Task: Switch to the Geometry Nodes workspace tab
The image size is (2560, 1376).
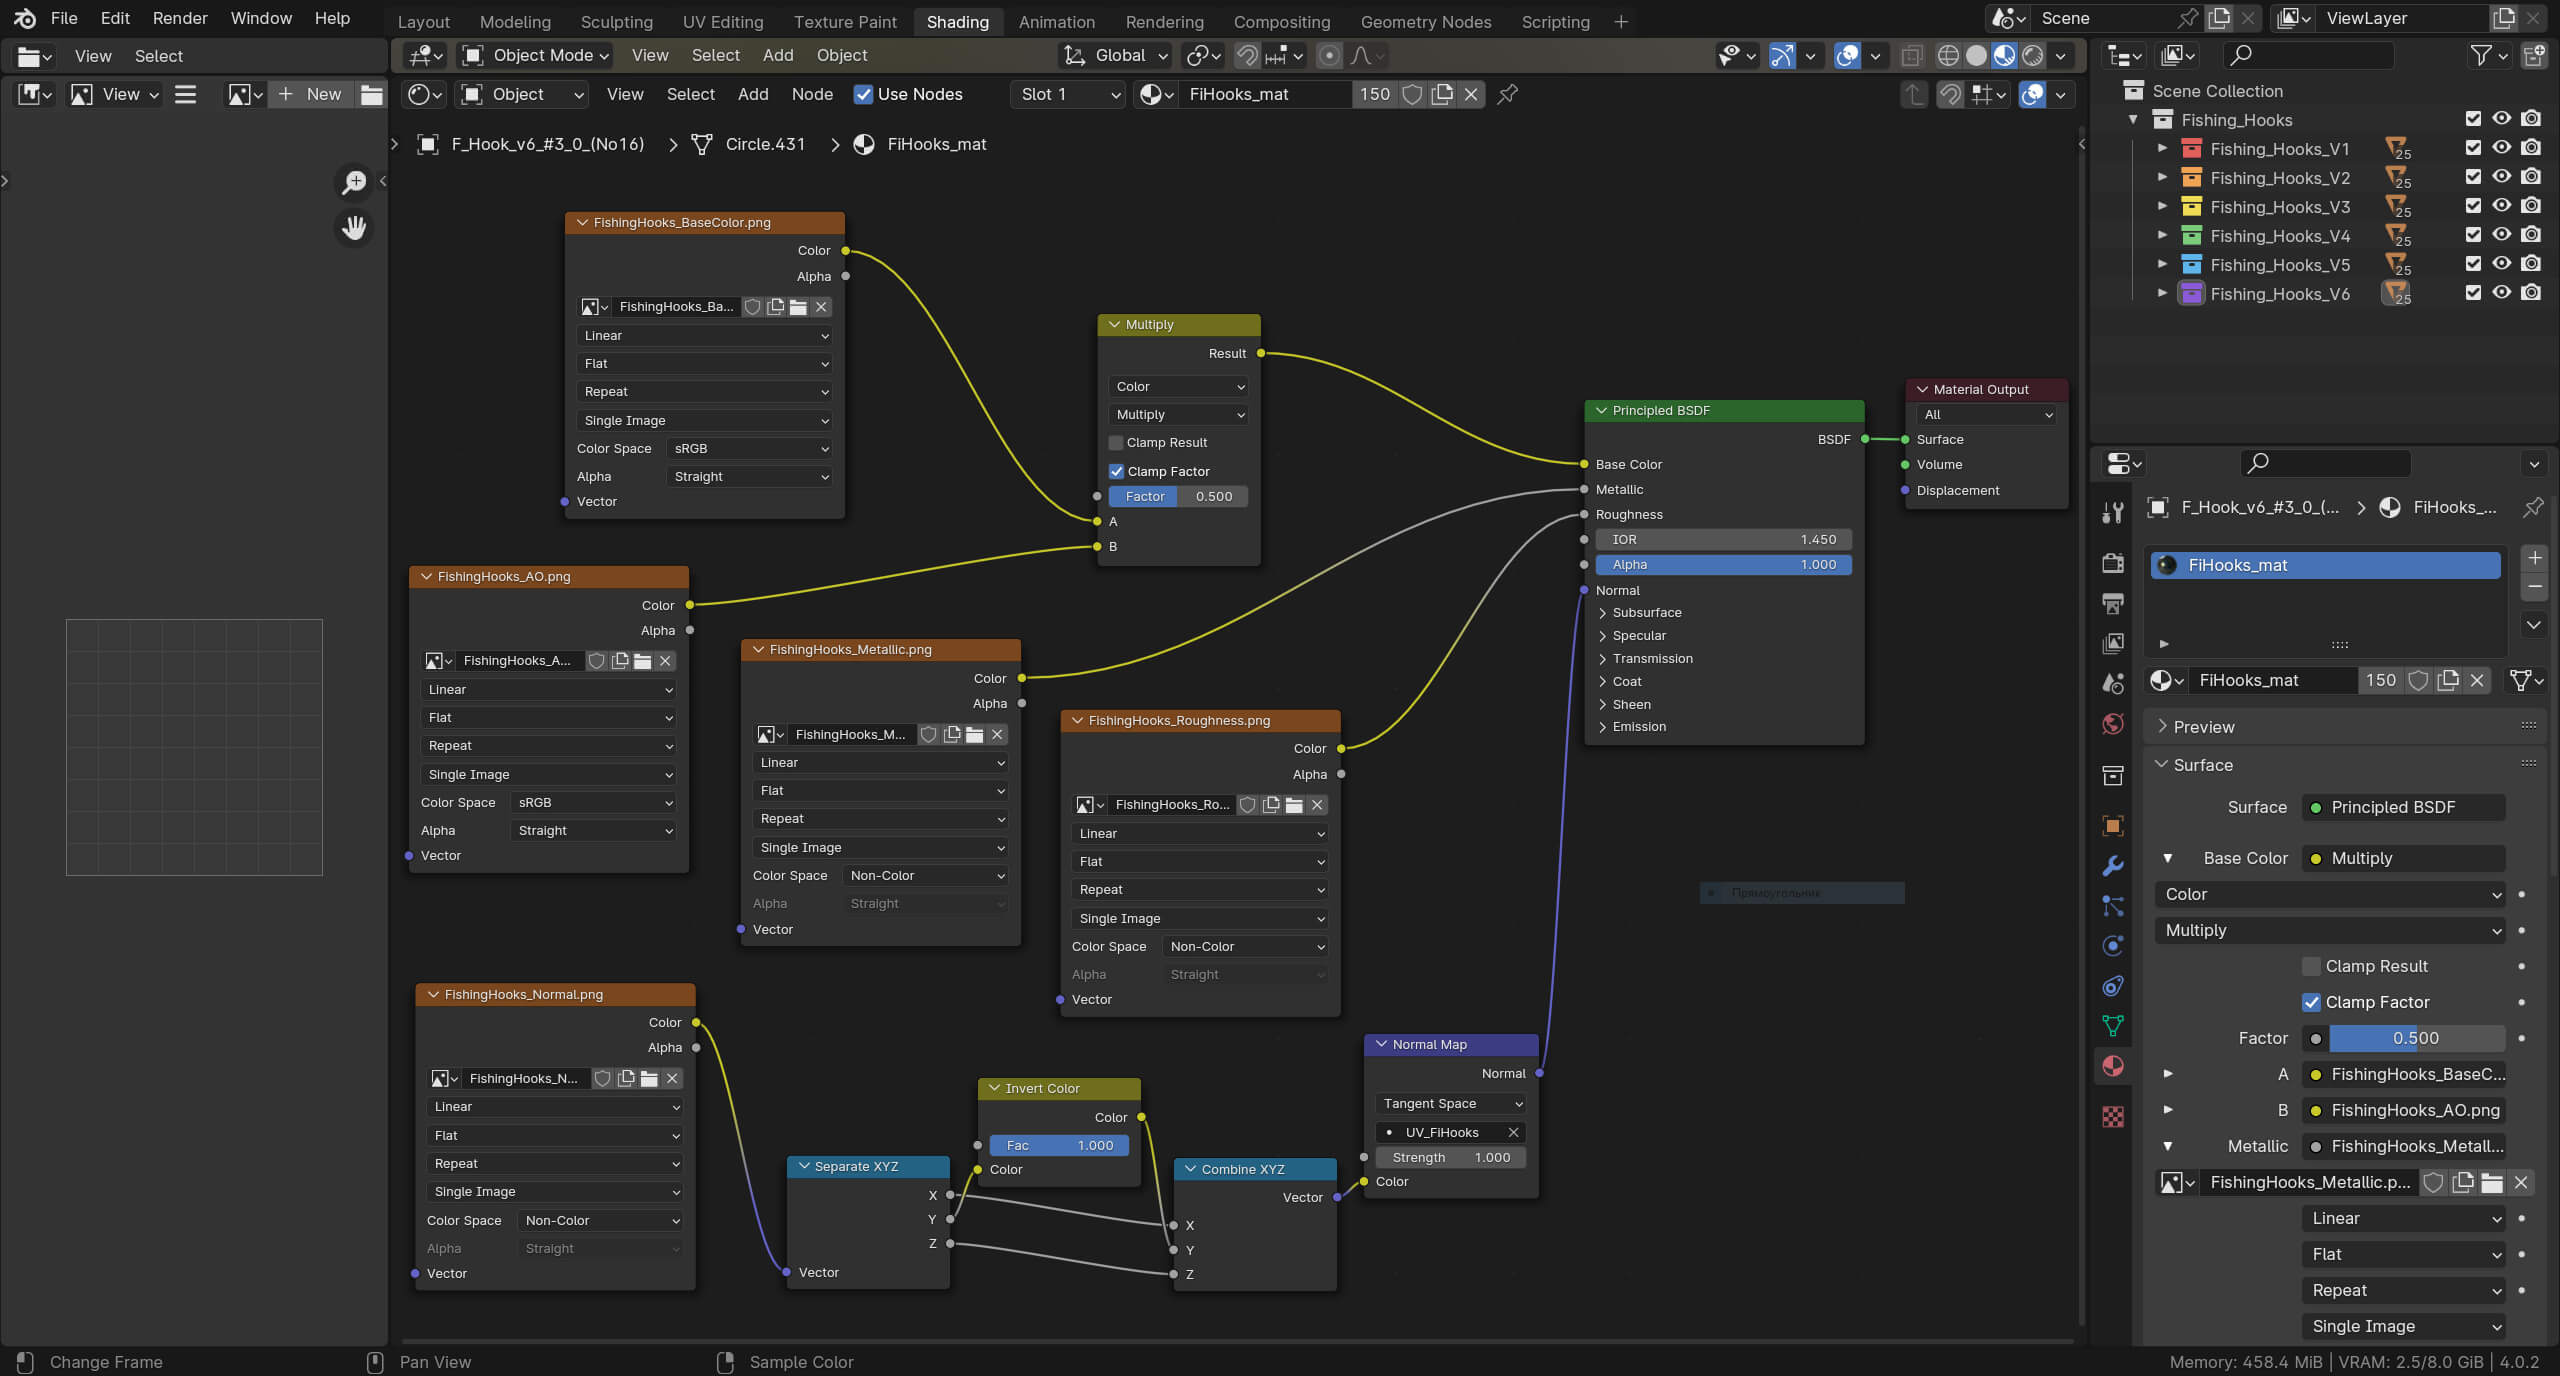Action: click(1425, 21)
